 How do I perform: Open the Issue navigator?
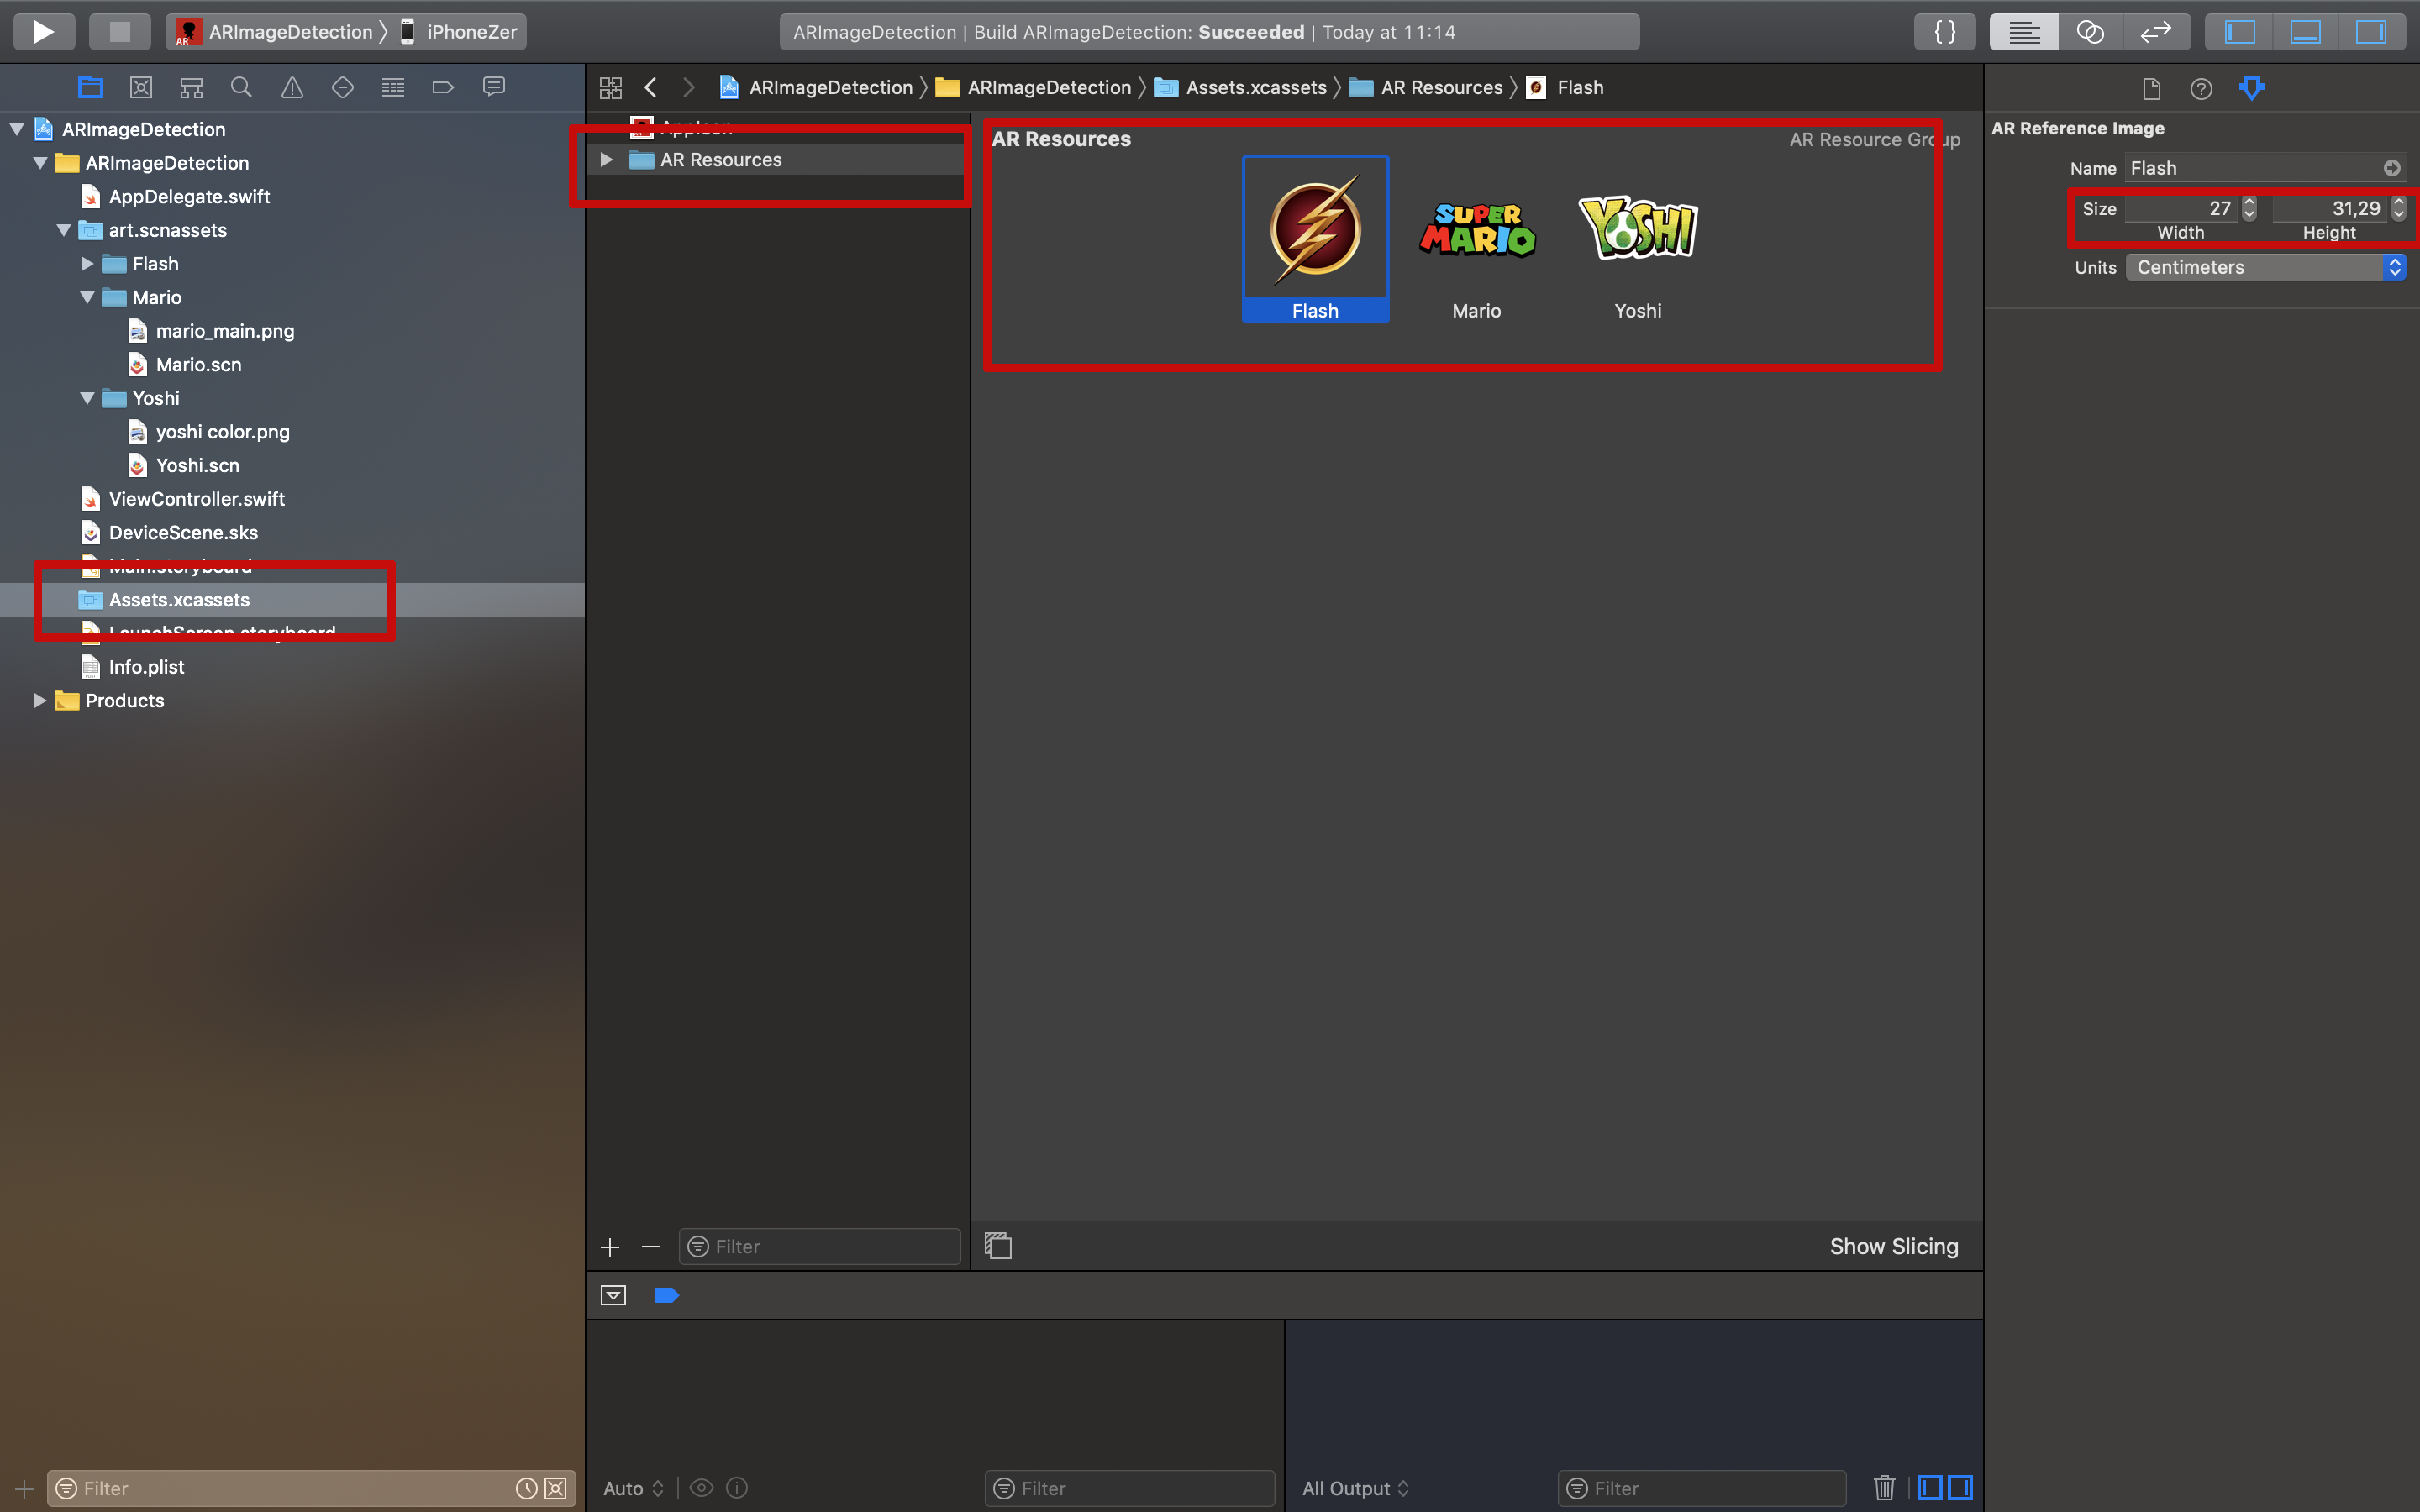point(292,87)
